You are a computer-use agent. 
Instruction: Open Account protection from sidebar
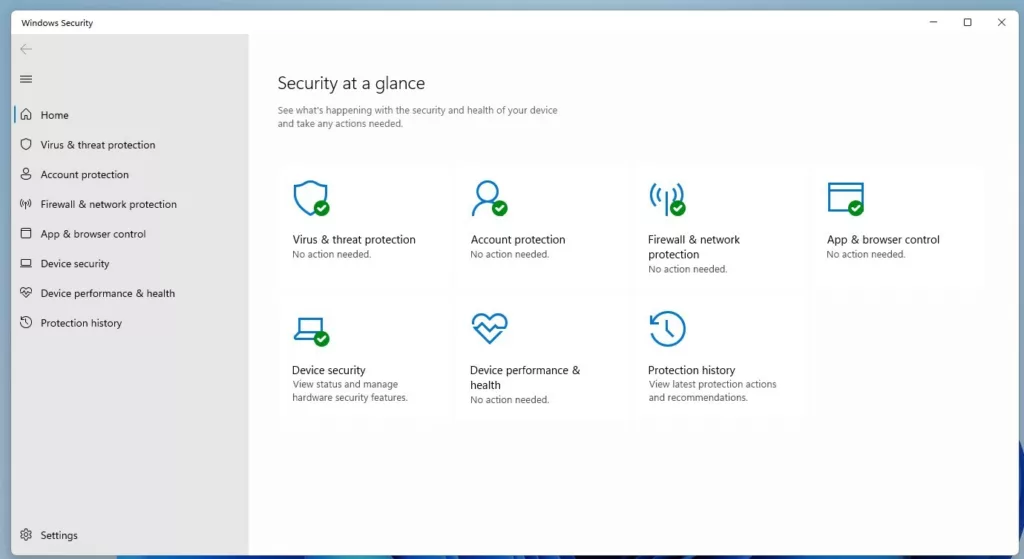tap(84, 175)
